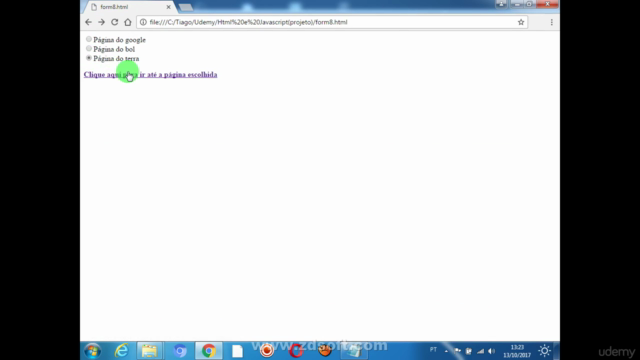Click the forward navigation arrow

[101, 22]
